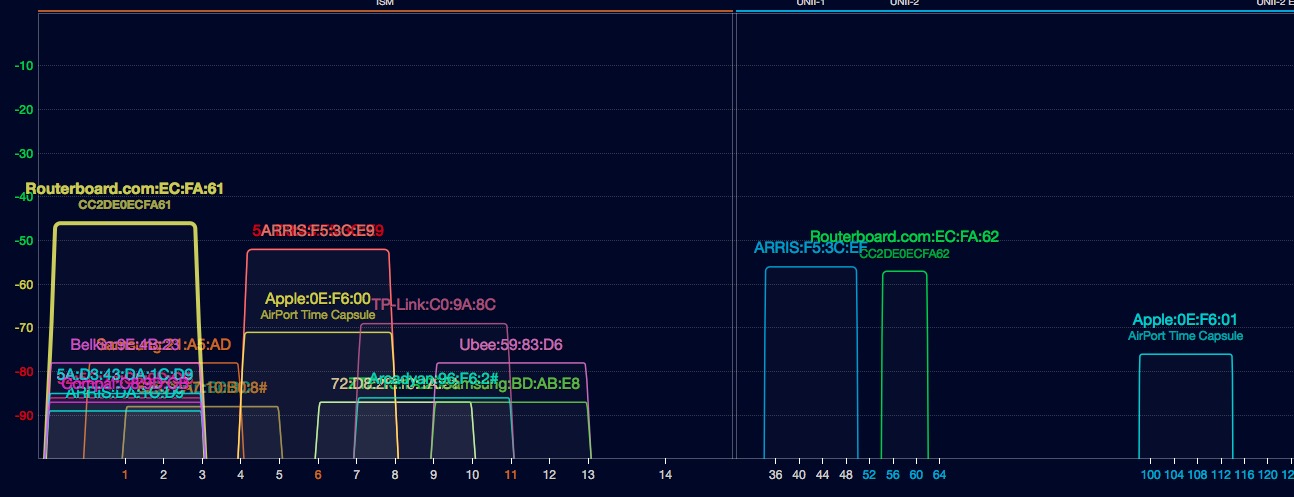Select the Arcadyan:96:F6:2# network label

pyautogui.click(x=434, y=379)
